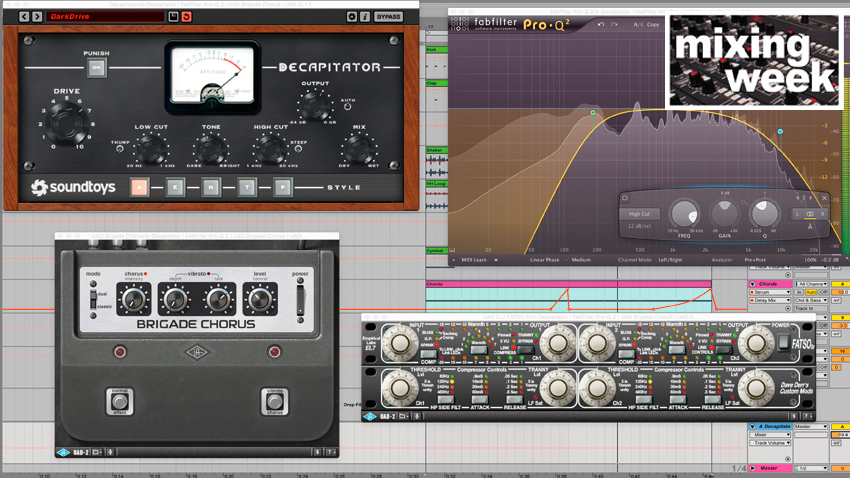Click Copy in the Pro-Q 2 header
This screenshot has width=850, height=478.
click(x=653, y=25)
